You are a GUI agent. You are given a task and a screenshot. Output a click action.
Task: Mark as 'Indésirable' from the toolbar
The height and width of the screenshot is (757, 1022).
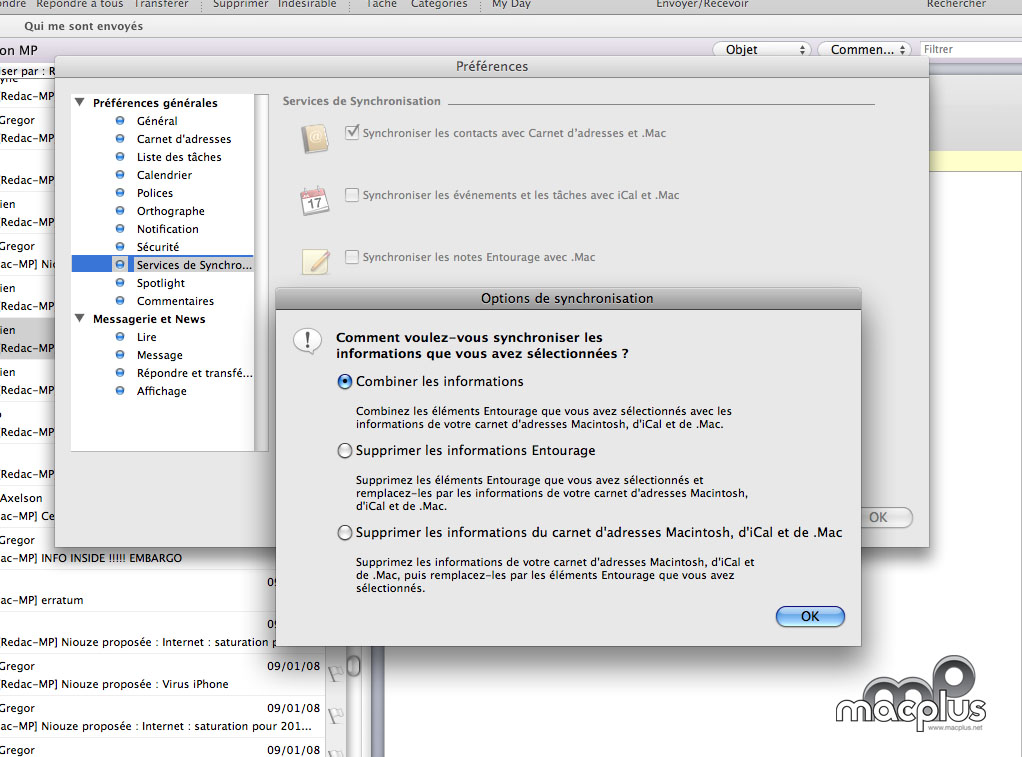(x=307, y=4)
